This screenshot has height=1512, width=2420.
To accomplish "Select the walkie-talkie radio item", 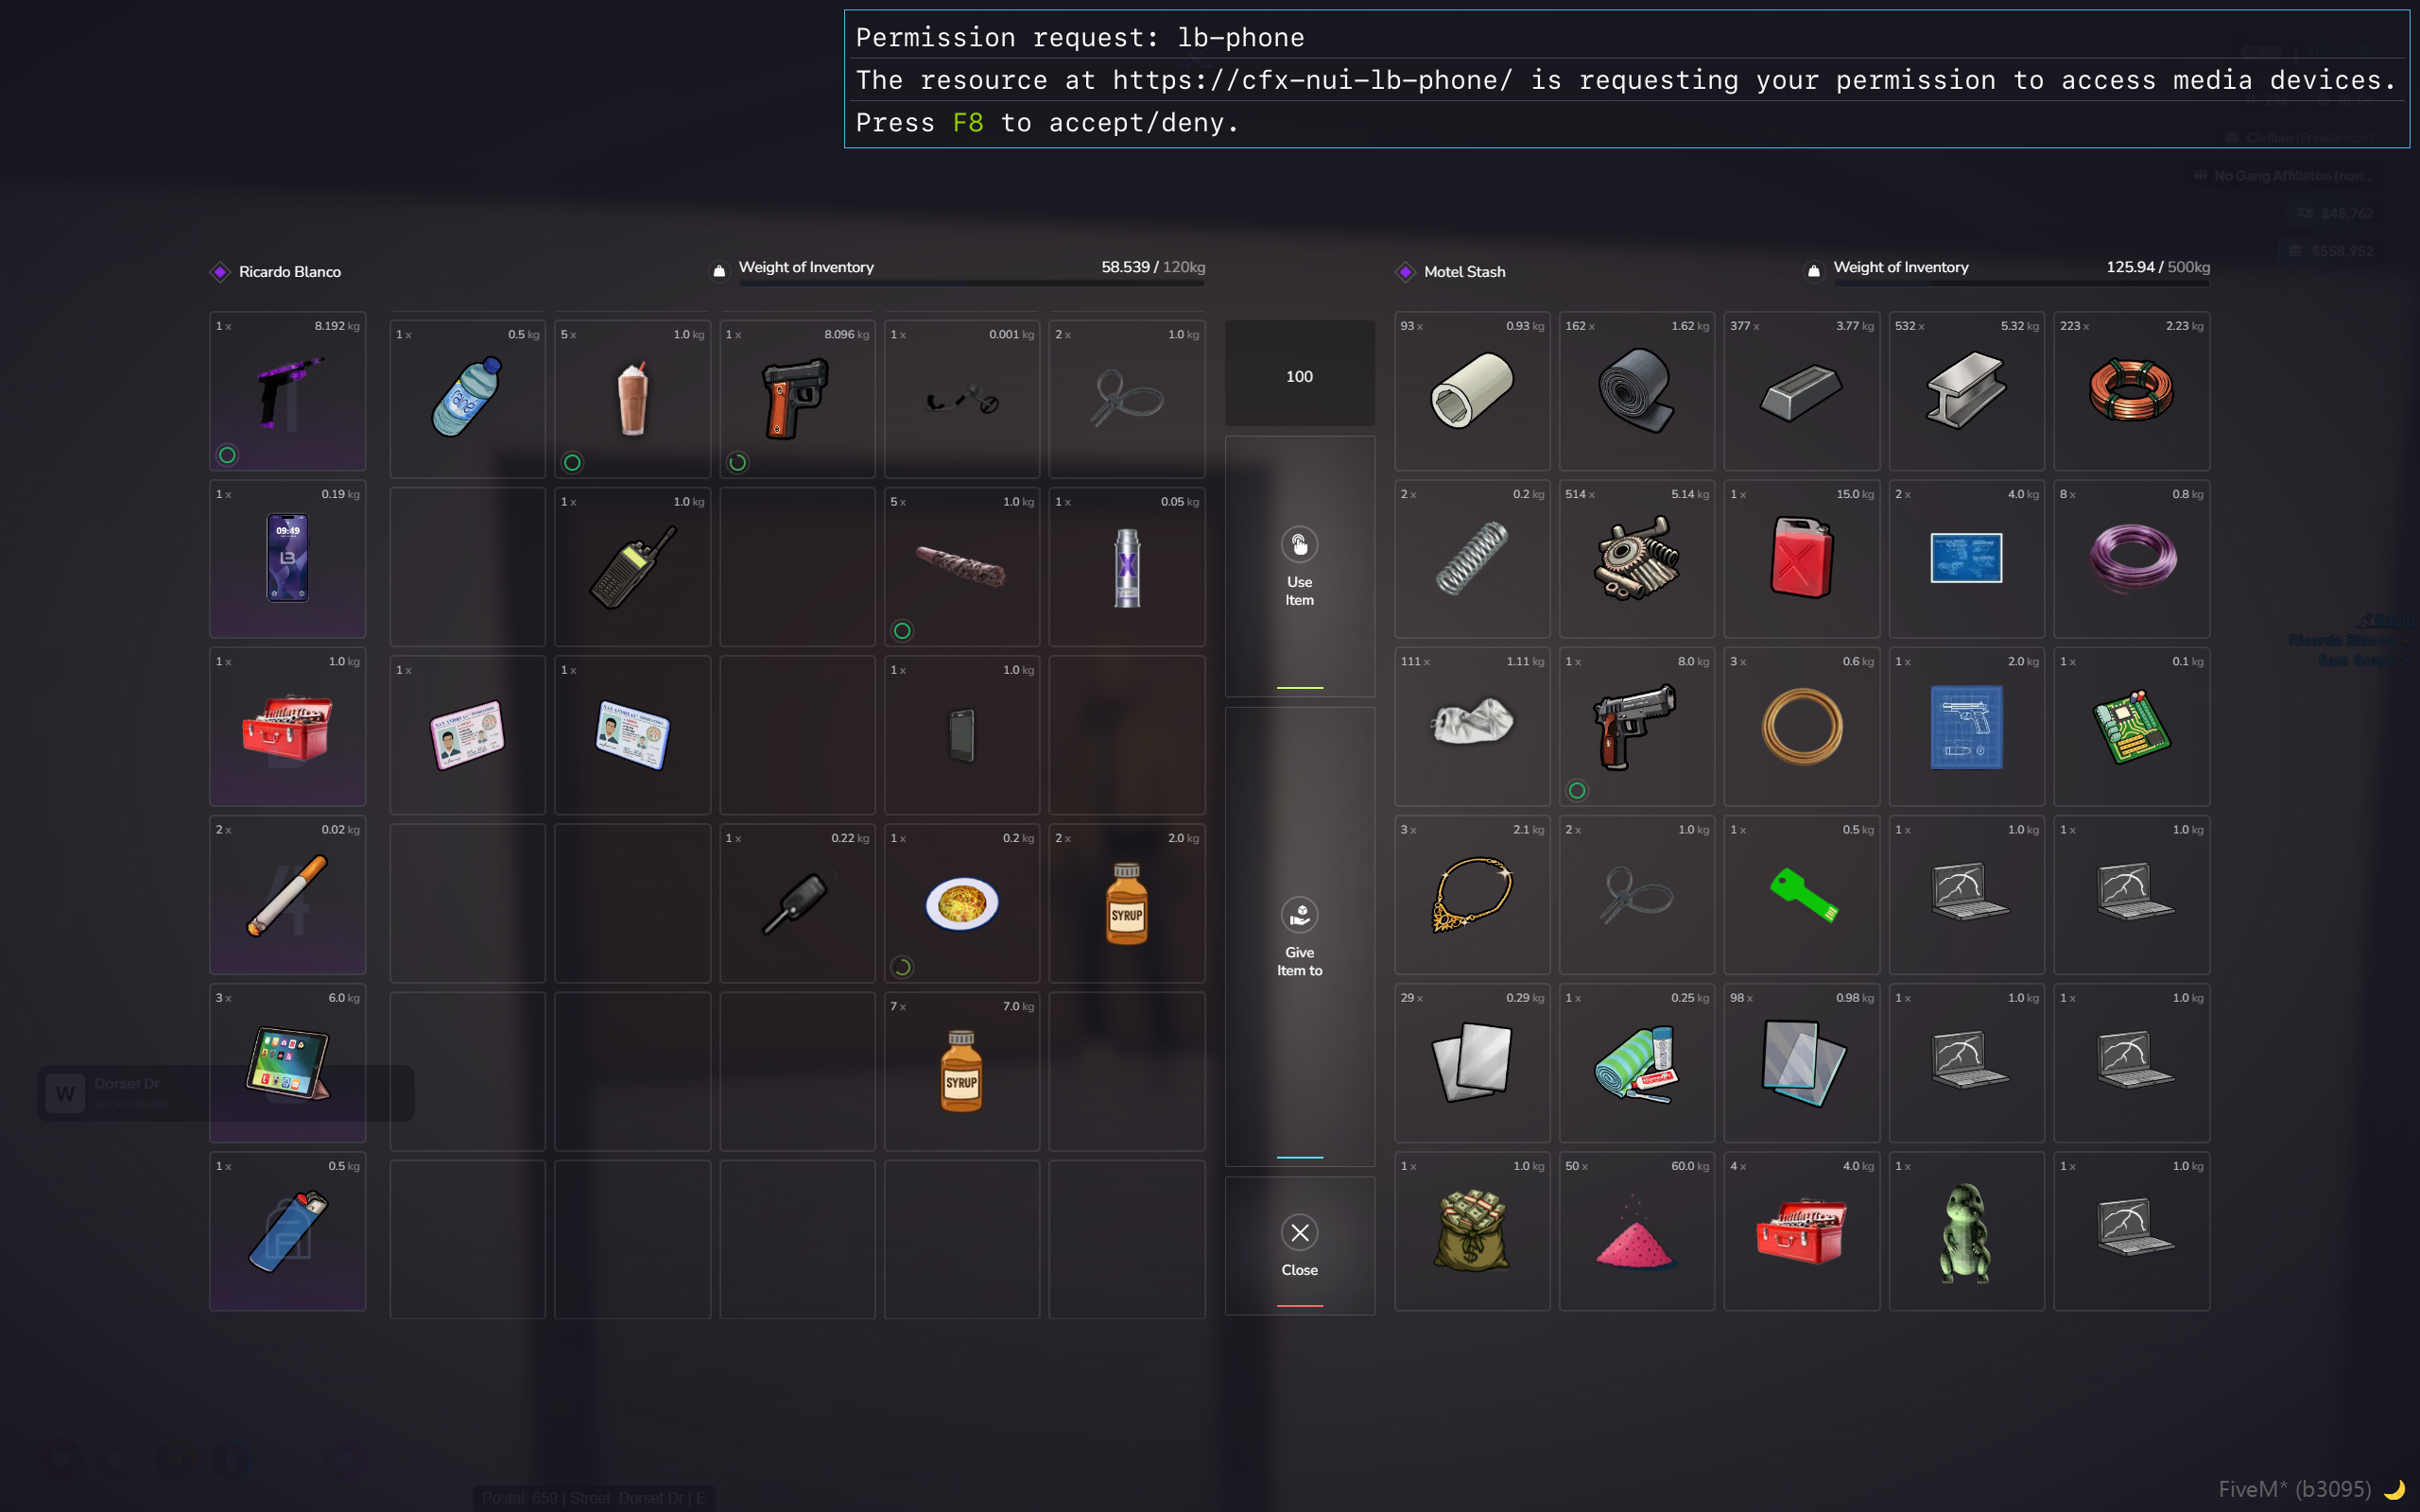I will point(632,566).
